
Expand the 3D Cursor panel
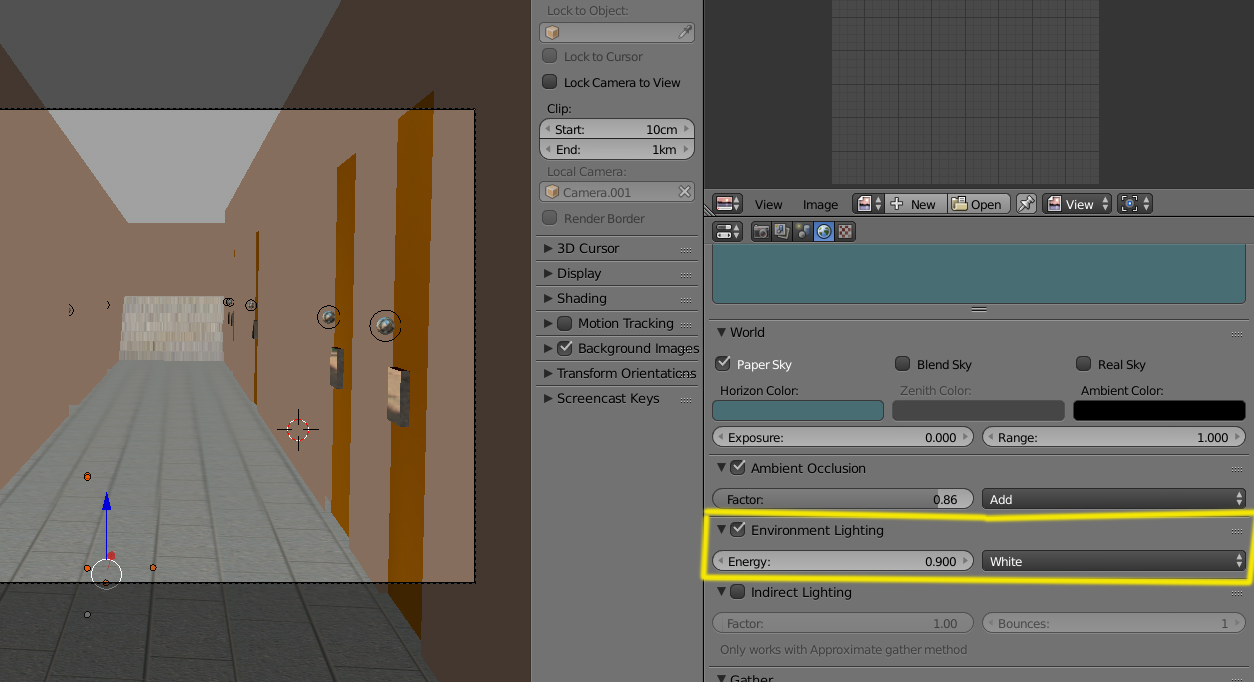tap(547, 248)
